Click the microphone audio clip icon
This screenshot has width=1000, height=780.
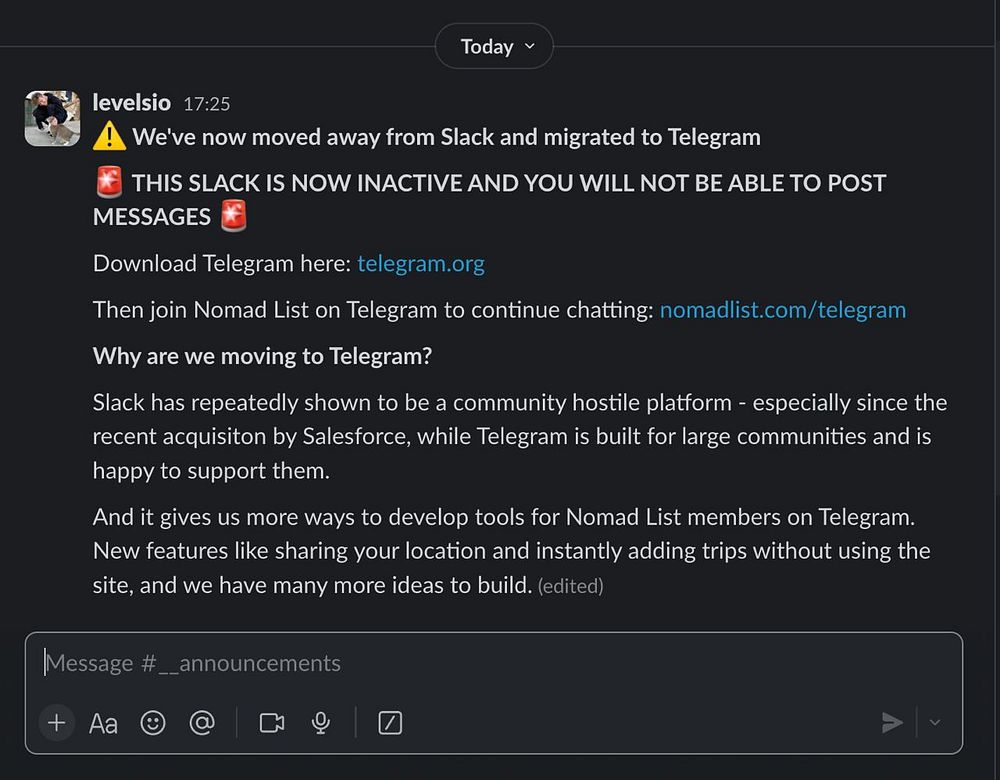(321, 722)
